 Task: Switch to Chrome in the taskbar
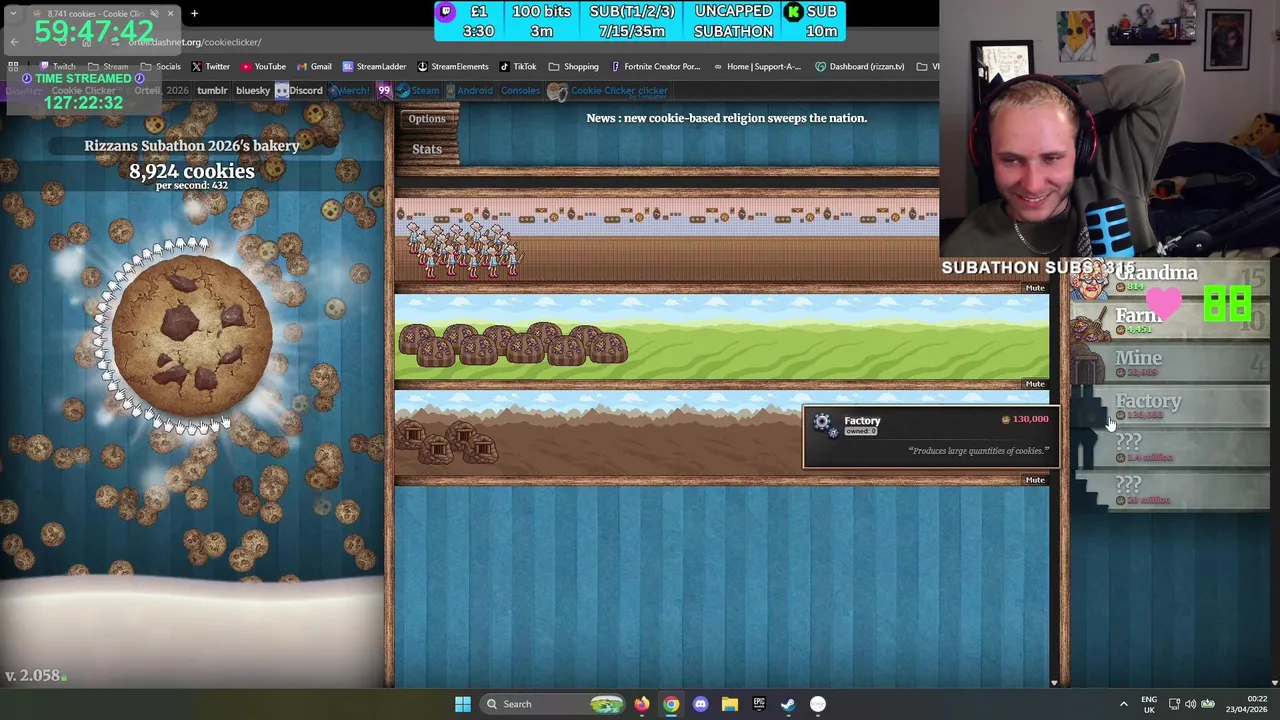click(671, 704)
